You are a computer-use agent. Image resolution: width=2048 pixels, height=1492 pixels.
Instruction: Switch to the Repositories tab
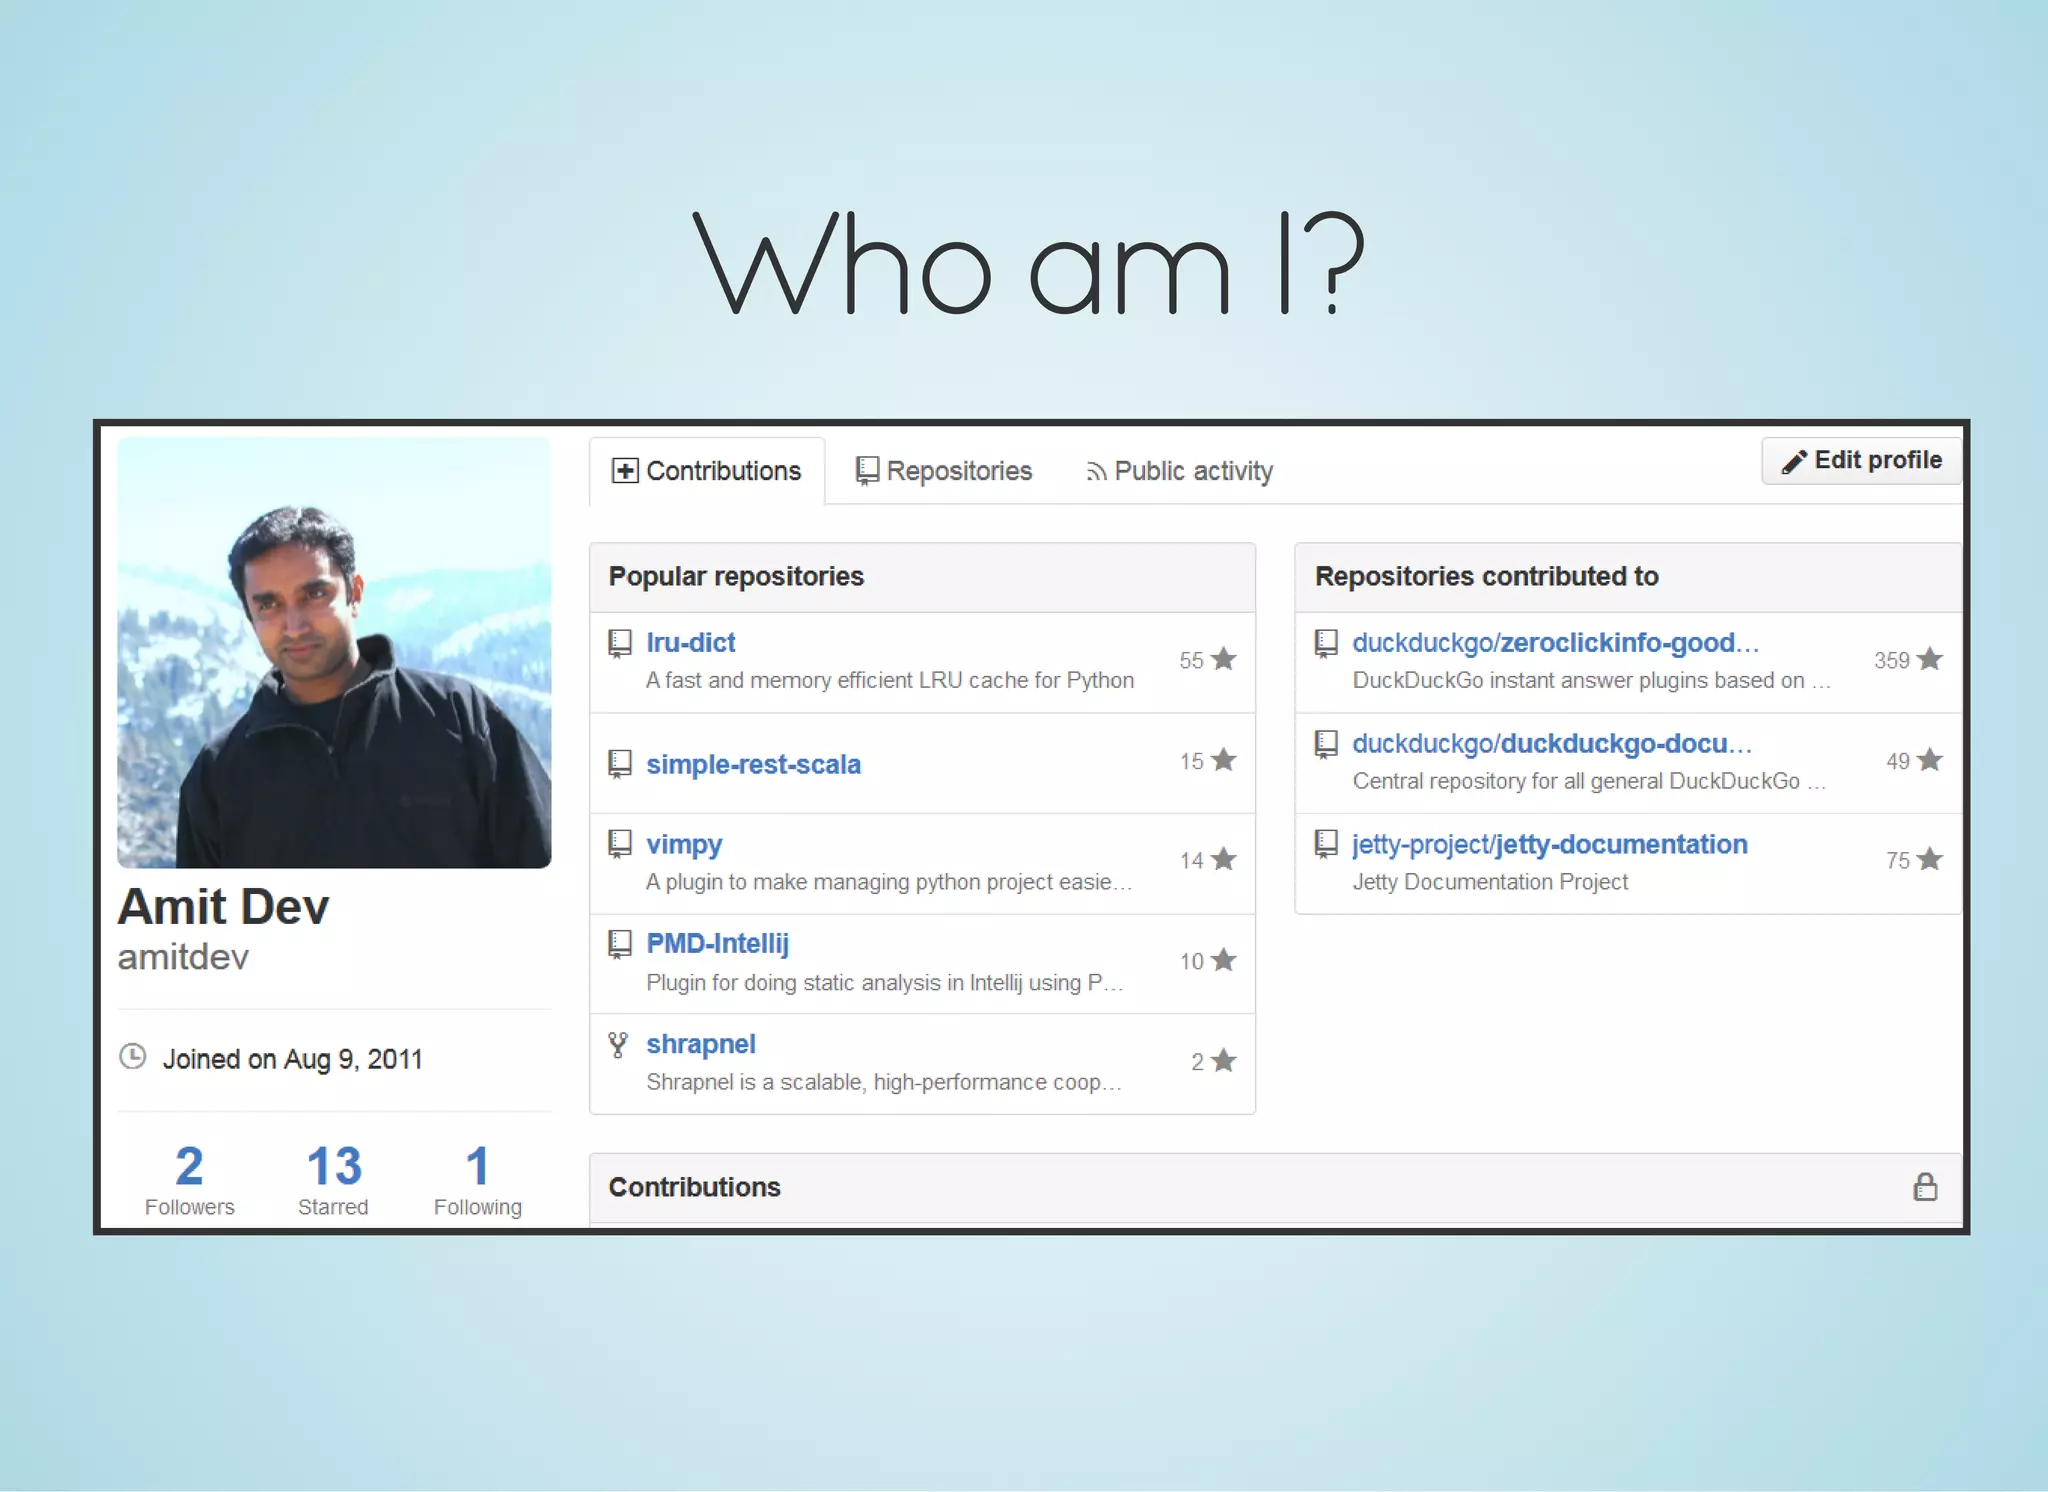click(x=944, y=471)
